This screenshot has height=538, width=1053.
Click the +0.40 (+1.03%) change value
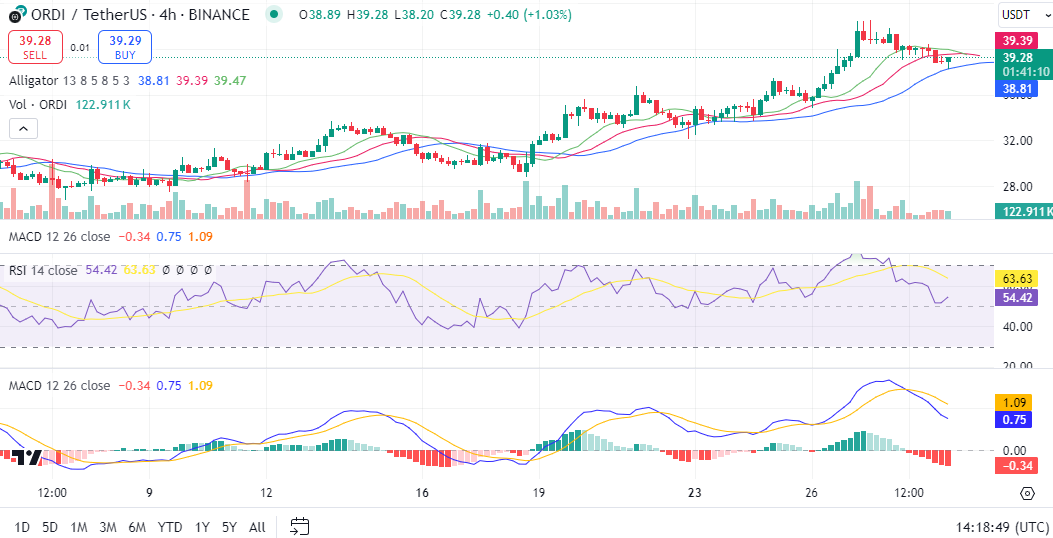[531, 14]
